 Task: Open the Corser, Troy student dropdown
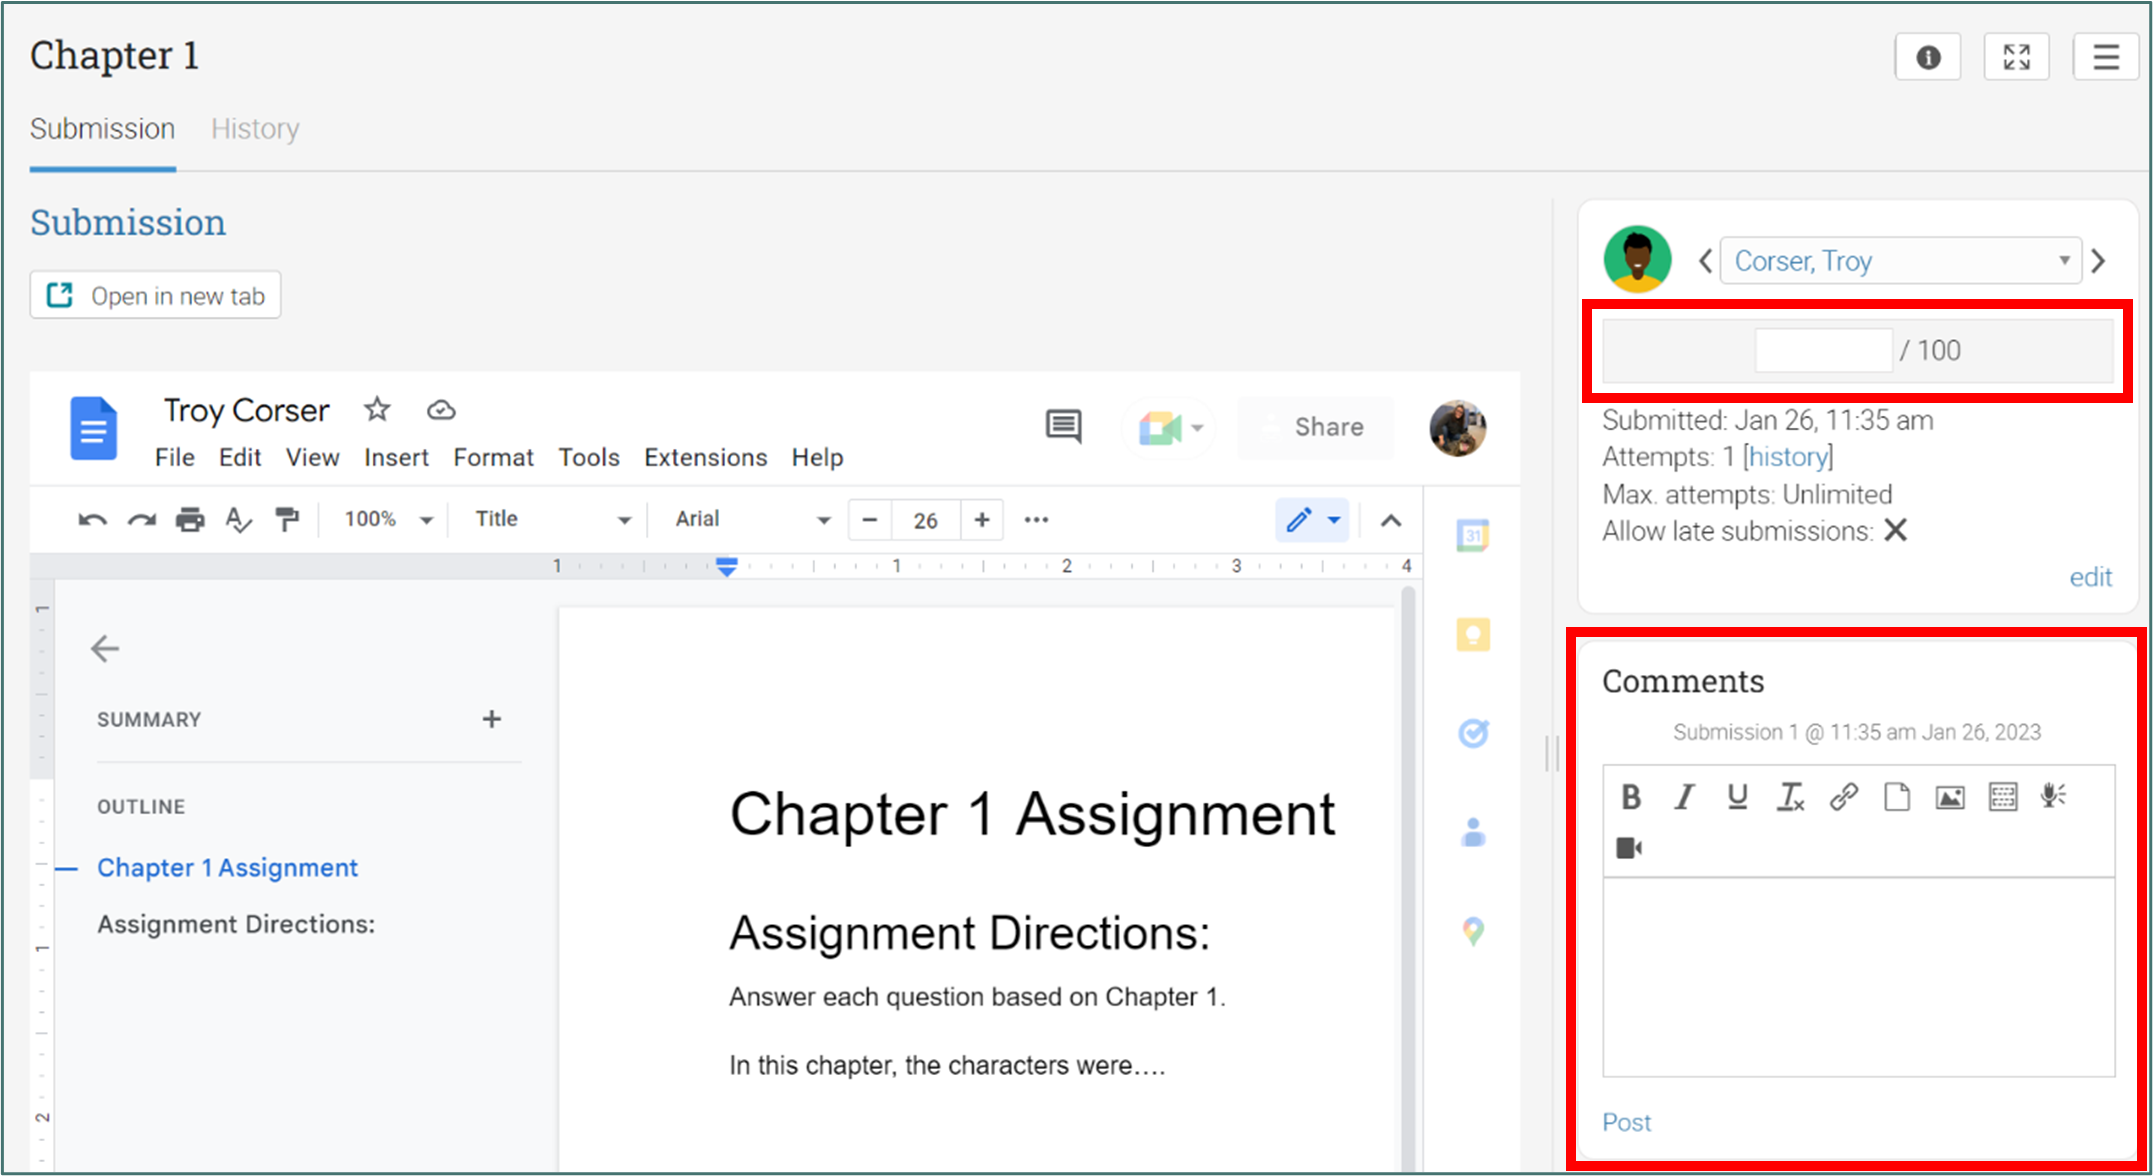tap(1900, 261)
